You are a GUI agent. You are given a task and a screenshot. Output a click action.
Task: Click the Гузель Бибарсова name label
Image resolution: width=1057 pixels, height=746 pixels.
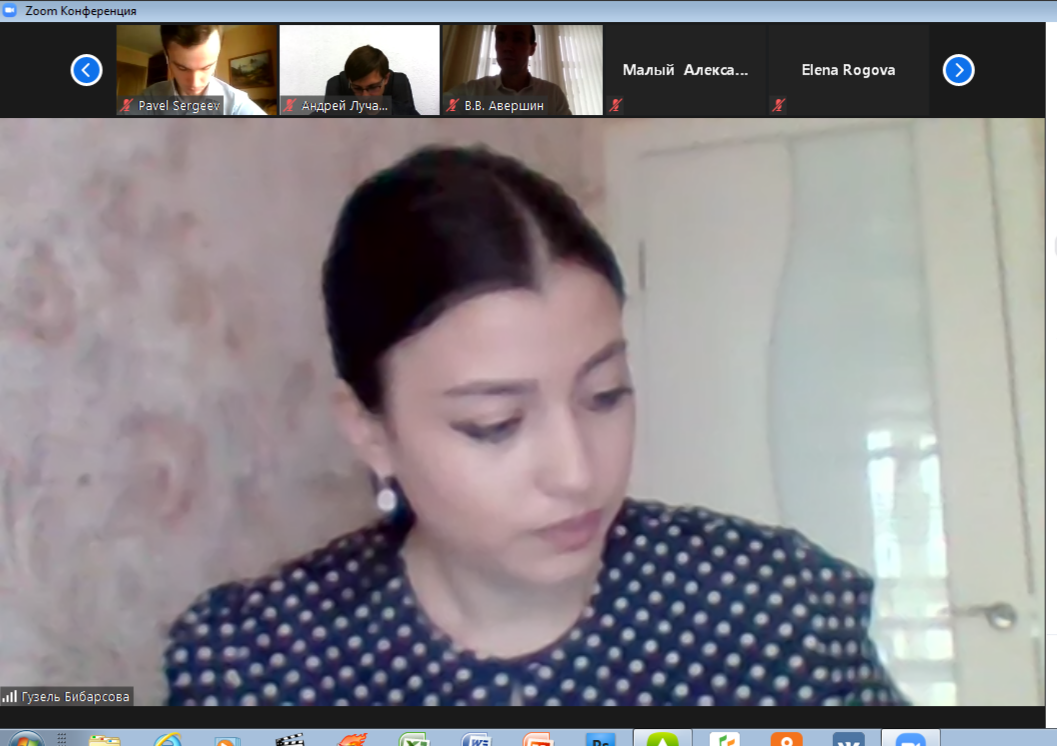(76, 696)
